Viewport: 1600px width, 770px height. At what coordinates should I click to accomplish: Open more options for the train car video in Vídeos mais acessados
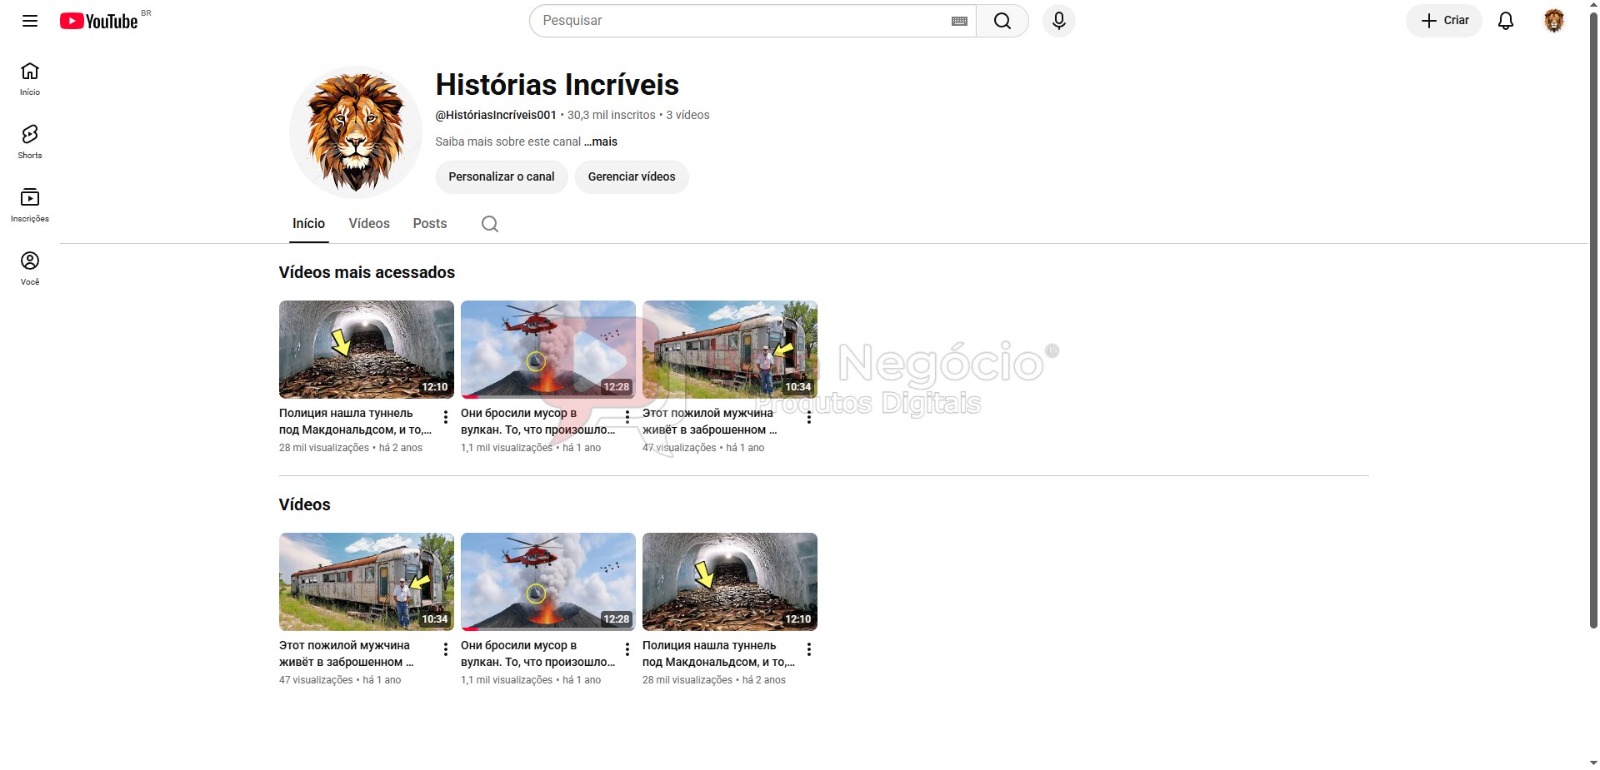[809, 417]
